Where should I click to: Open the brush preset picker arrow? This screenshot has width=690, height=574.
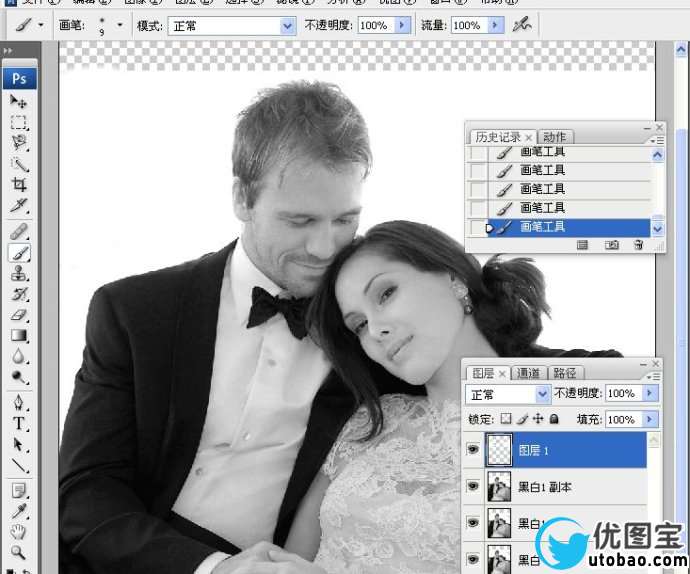[x=119, y=26]
